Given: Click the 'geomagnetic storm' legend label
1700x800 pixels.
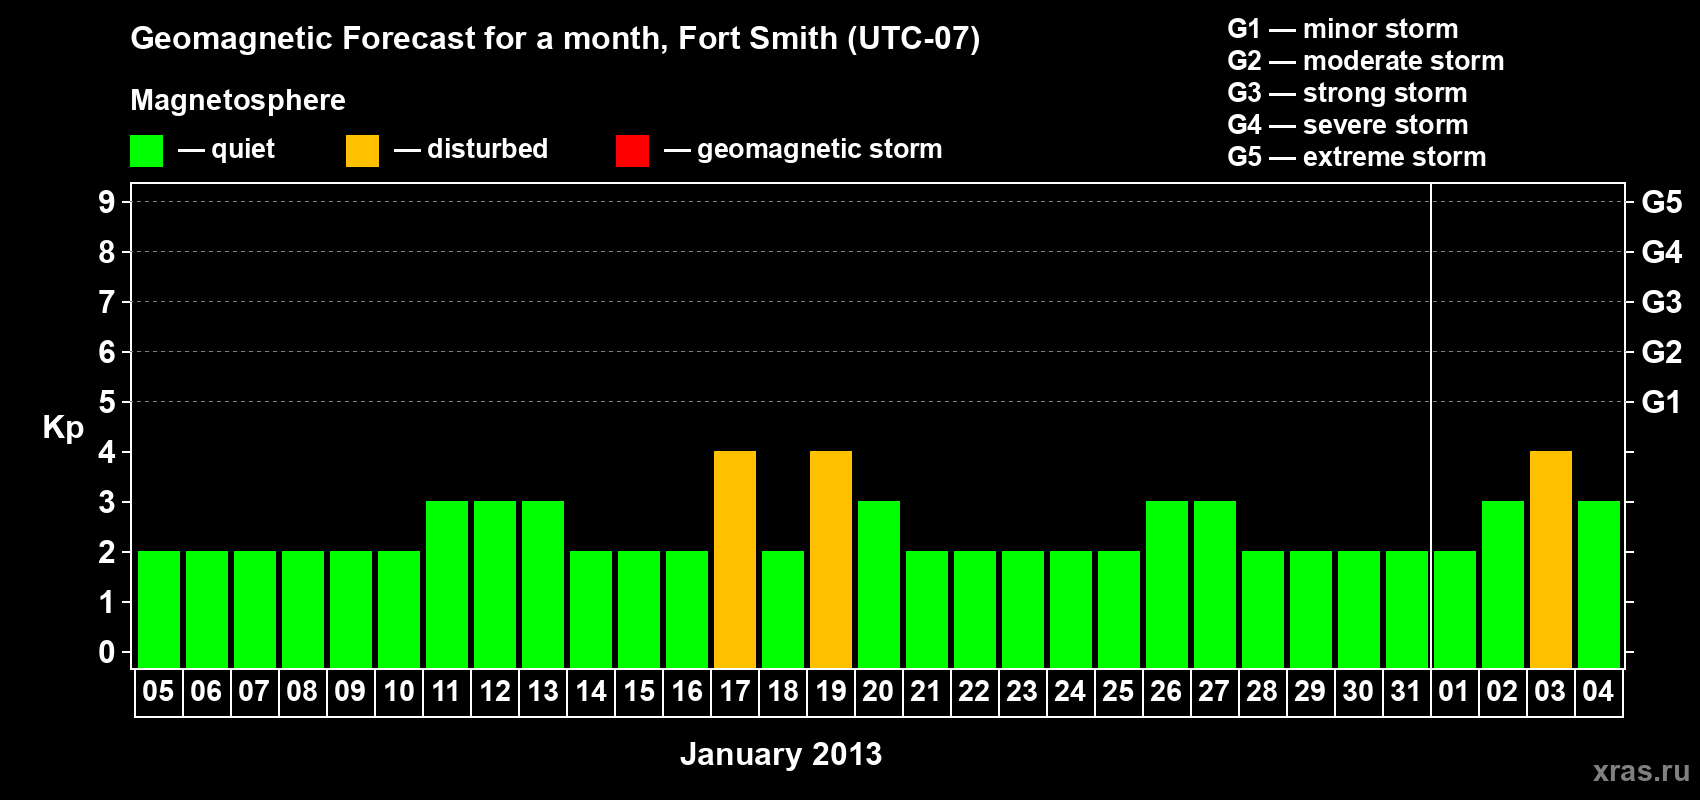Looking at the screenshot, I should point(819,150).
